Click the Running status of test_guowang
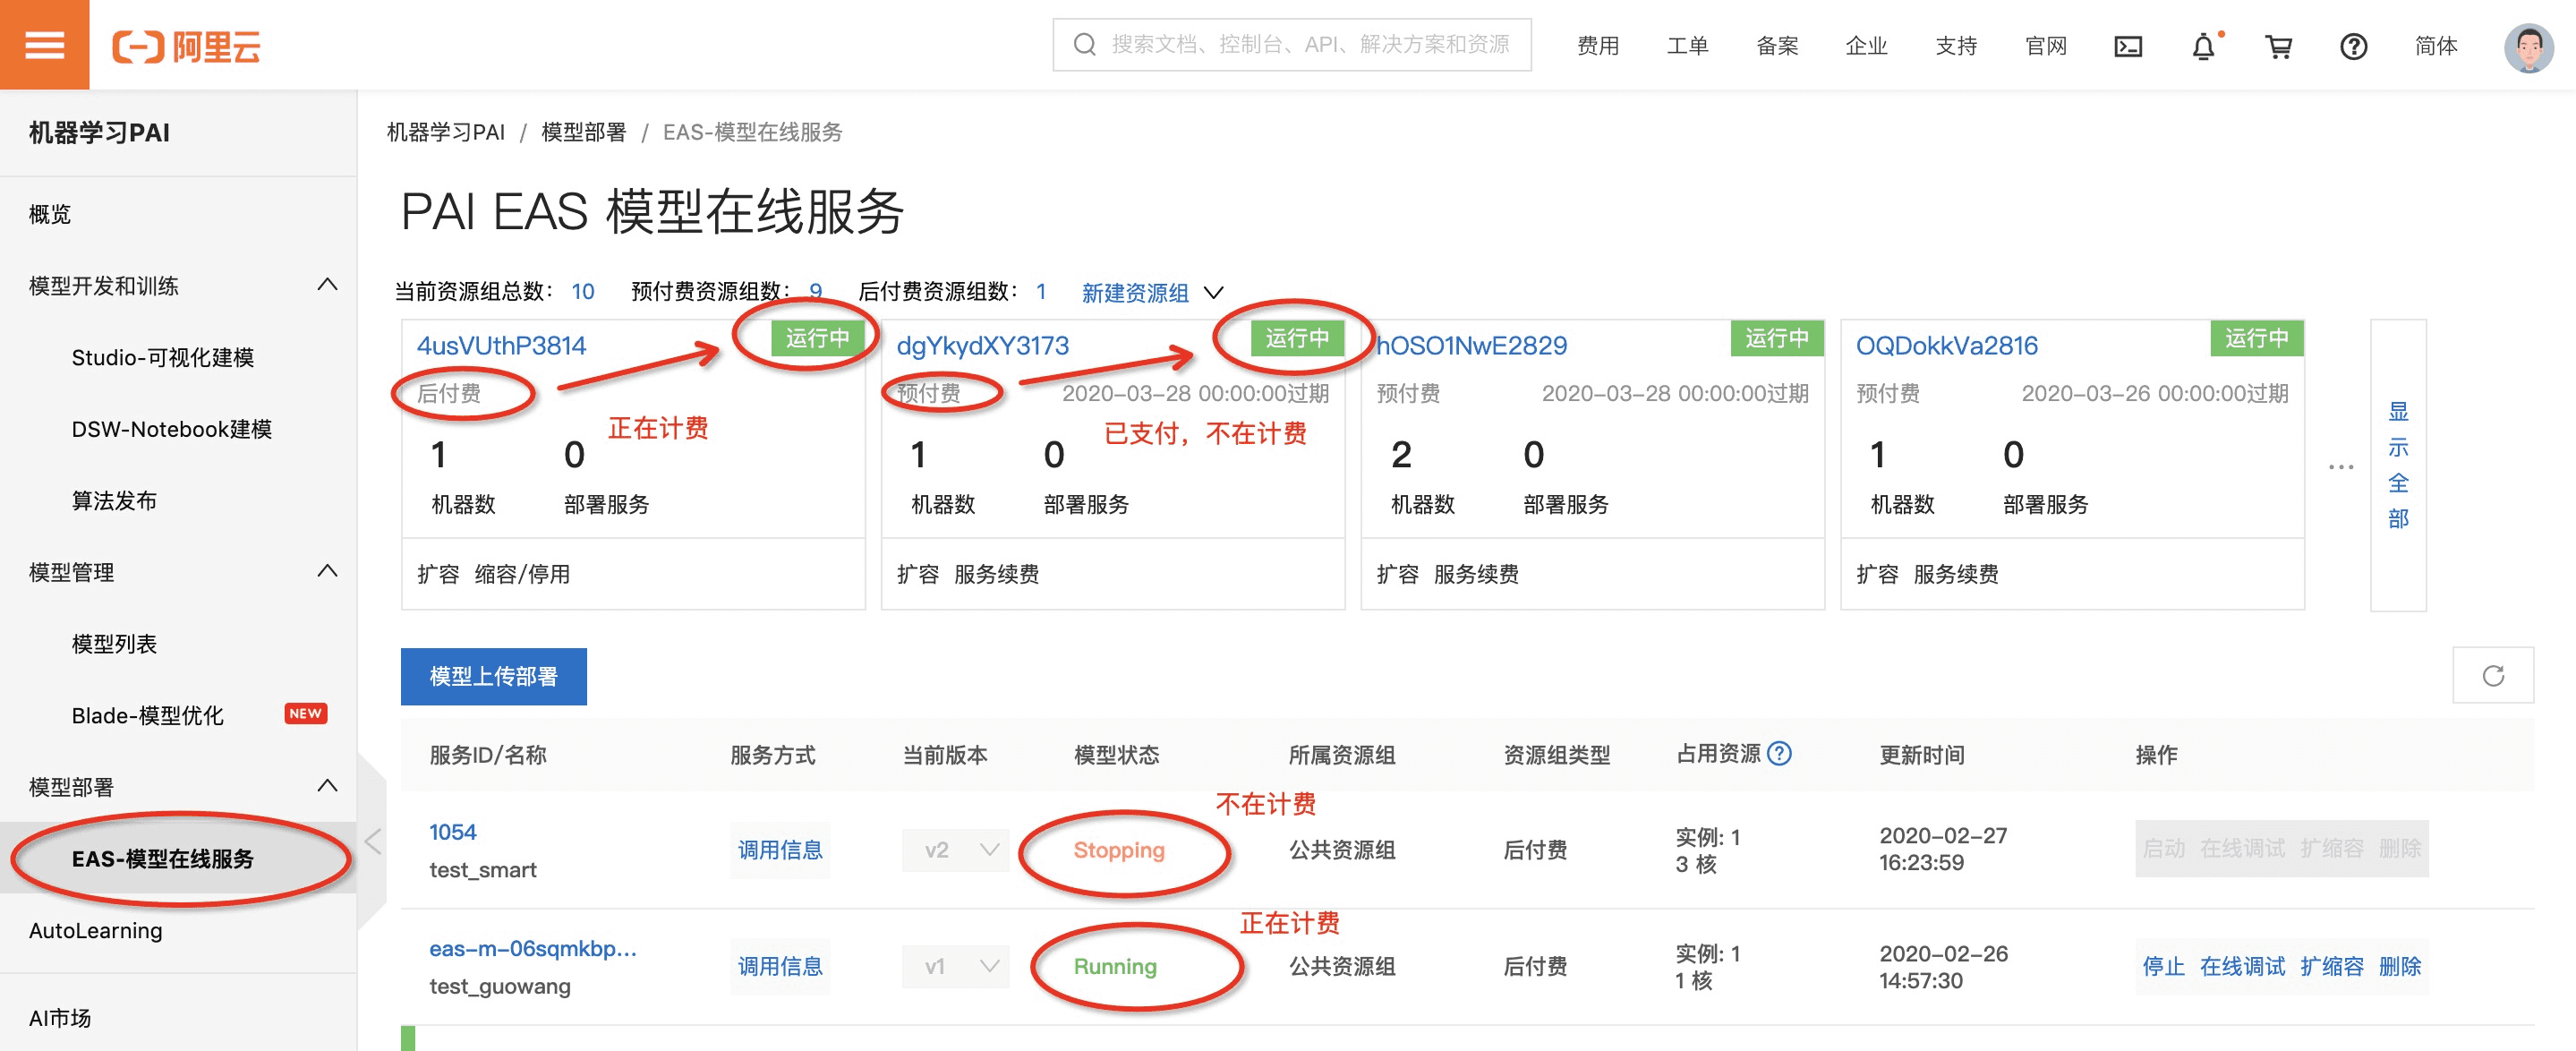This screenshot has height=1051, width=2576. pyautogui.click(x=1114, y=966)
